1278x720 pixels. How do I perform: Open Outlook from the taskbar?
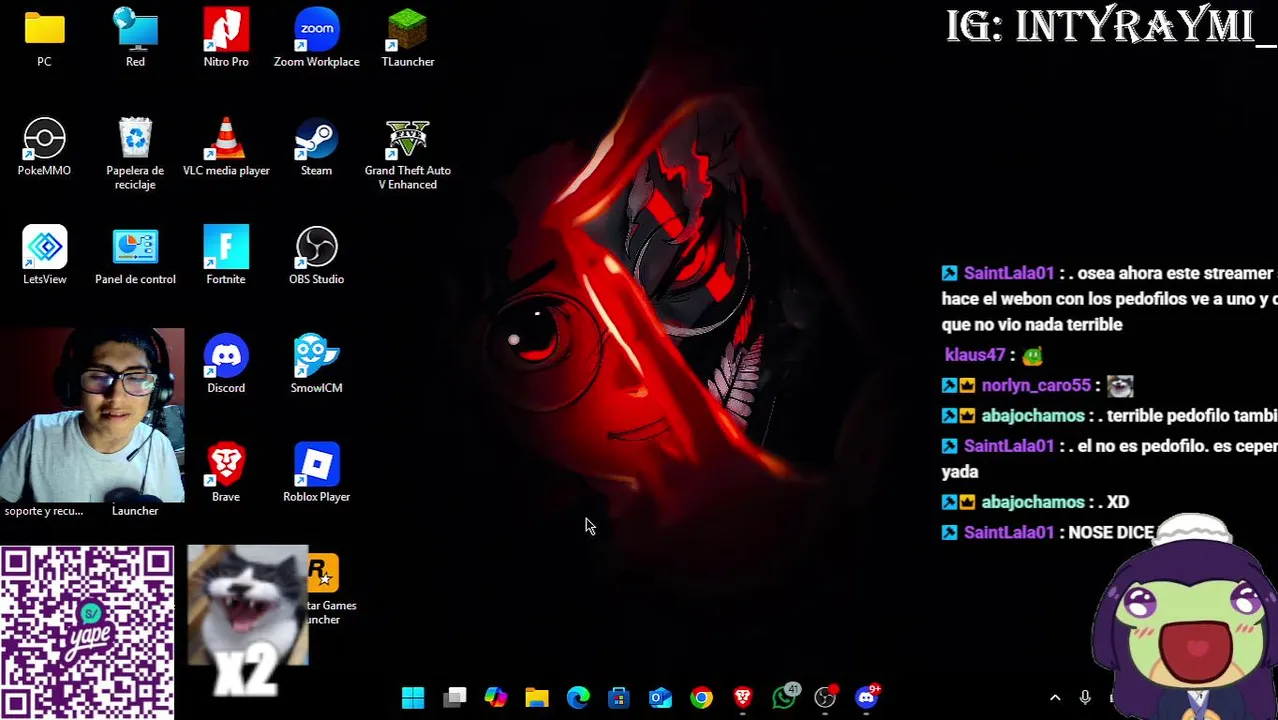tap(660, 697)
